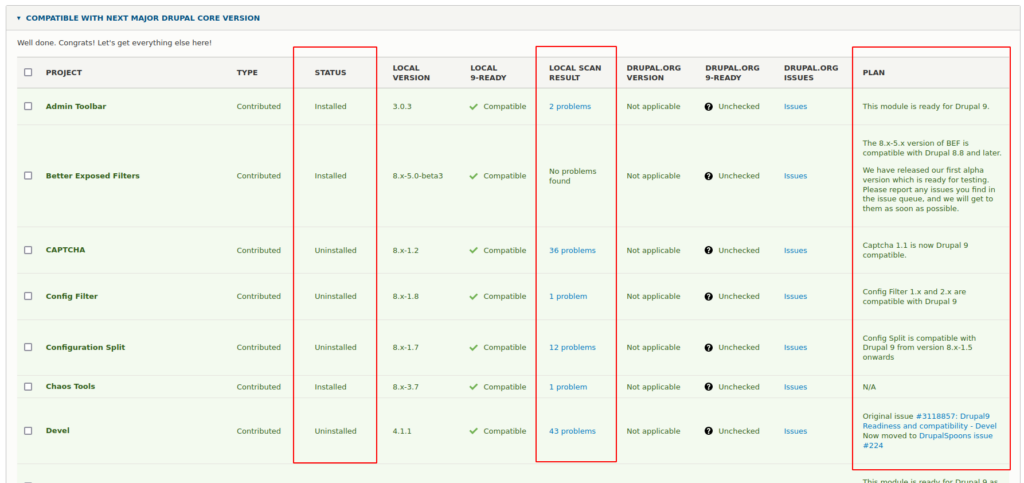This screenshot has height=483, width=1024.
Task: Tick the Configuration Split row checkbox
Action: [28, 347]
